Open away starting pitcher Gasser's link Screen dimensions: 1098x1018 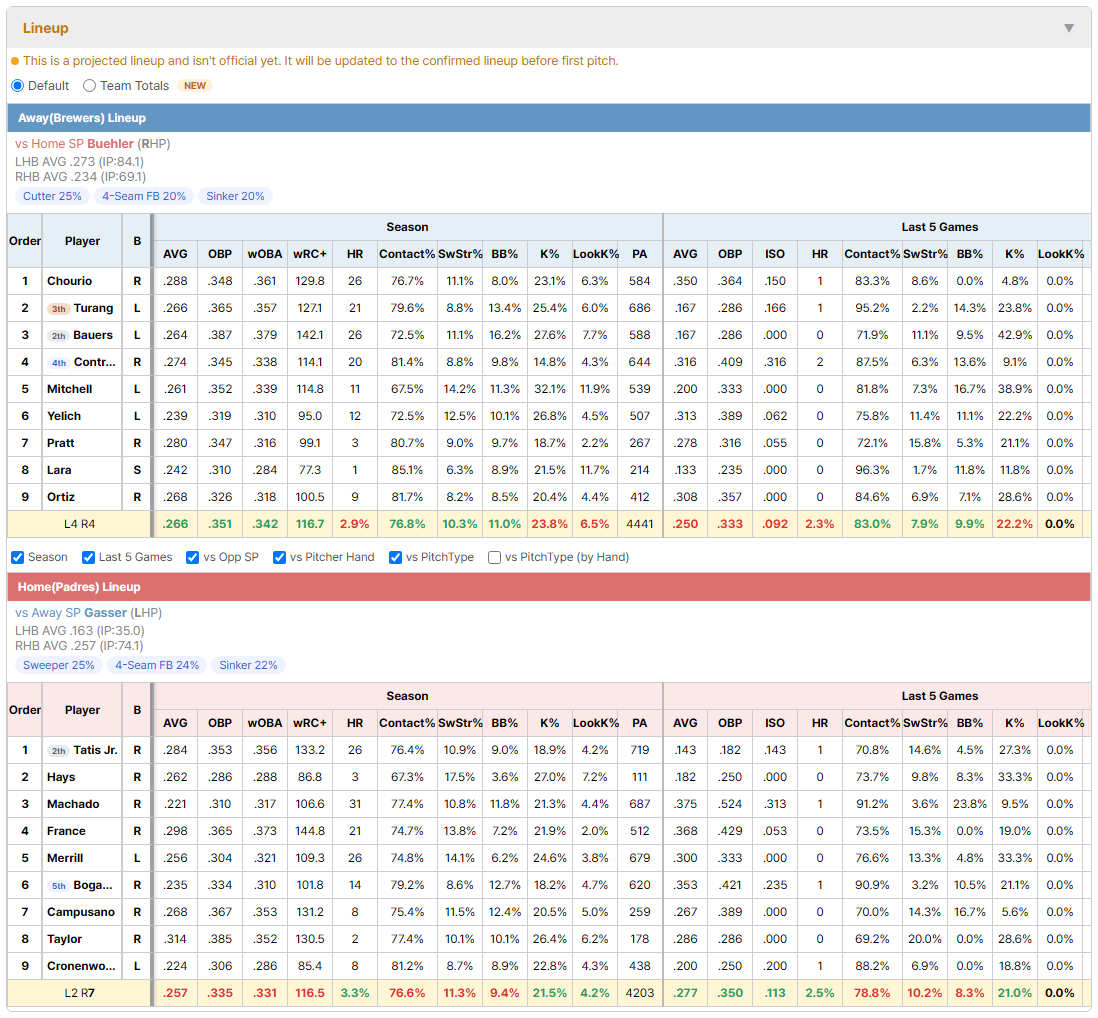tap(105, 613)
